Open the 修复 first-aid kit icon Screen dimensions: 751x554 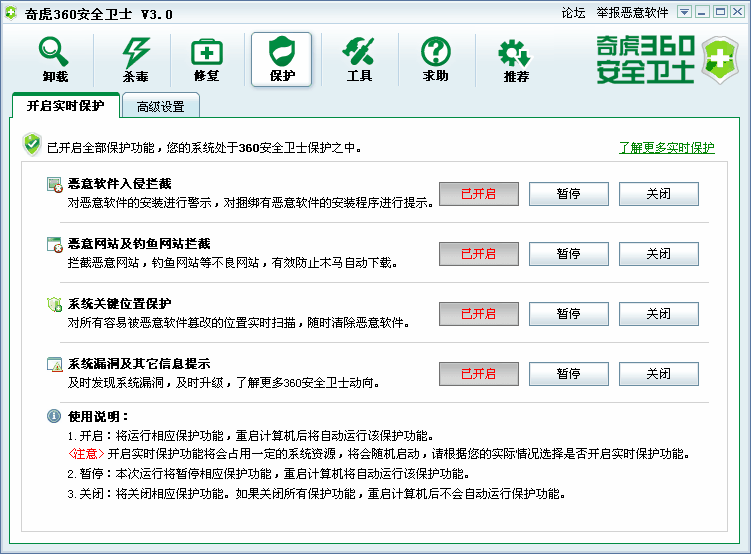pos(207,59)
